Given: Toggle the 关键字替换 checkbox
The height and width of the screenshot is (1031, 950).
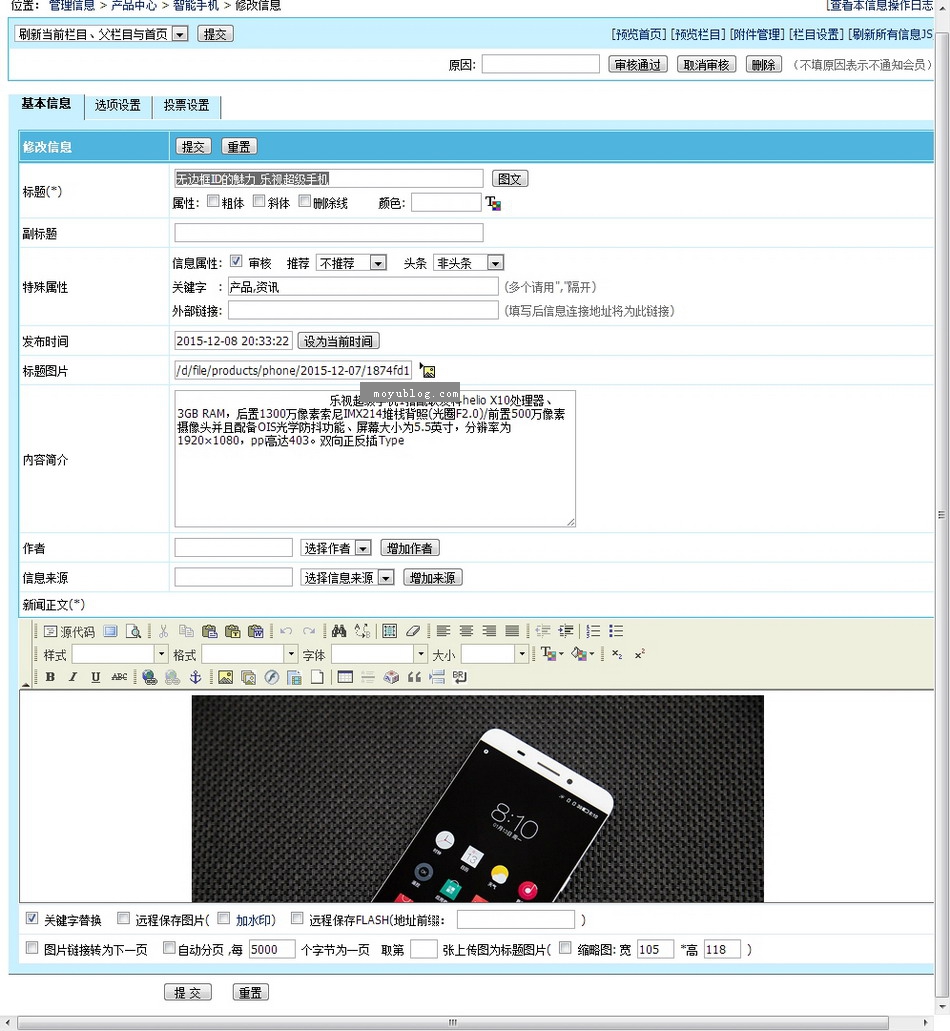Looking at the screenshot, I should click(x=32, y=918).
